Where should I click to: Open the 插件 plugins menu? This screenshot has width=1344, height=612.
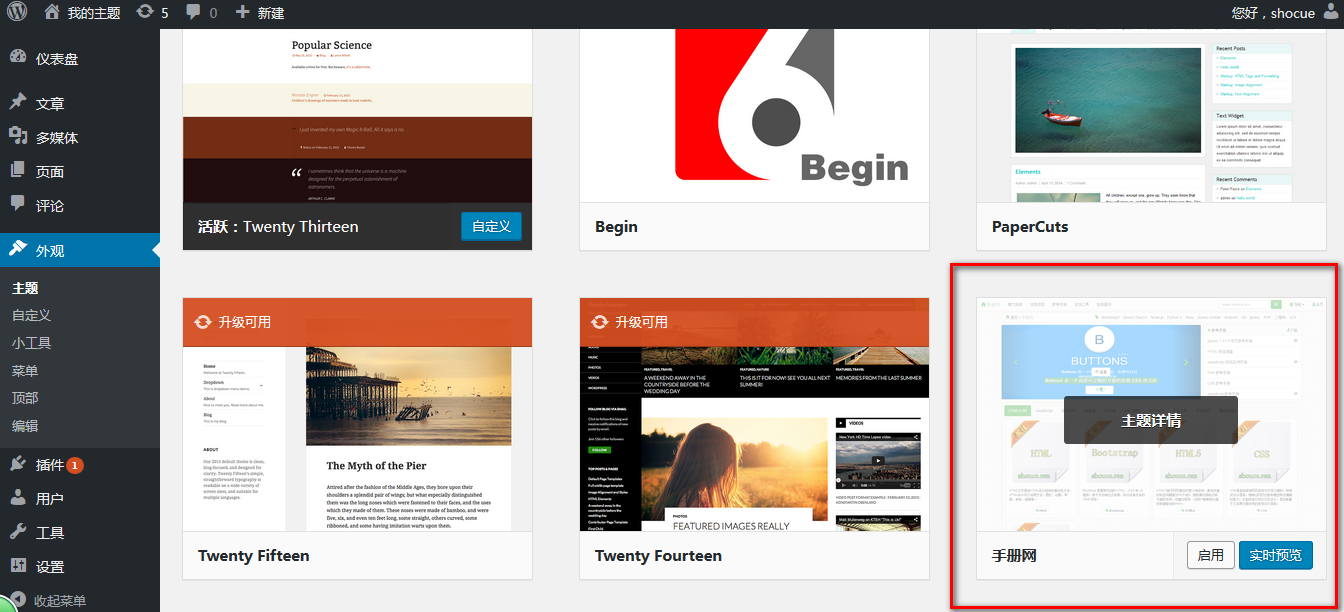click(50, 465)
